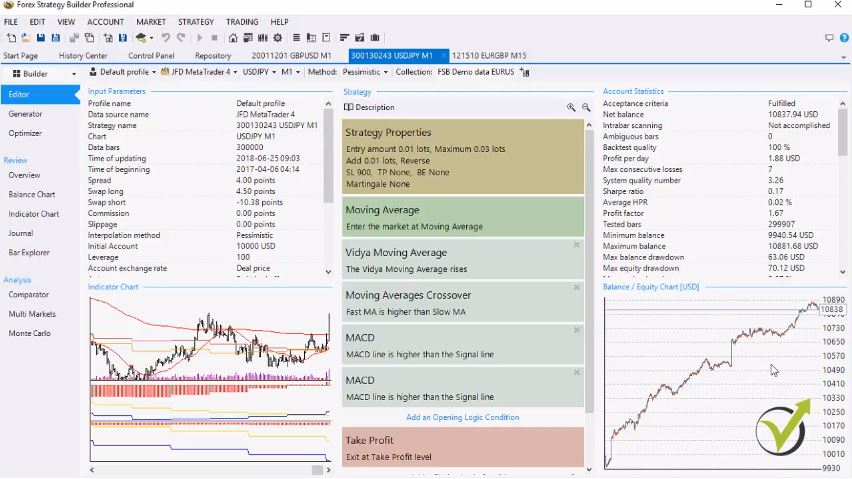Click the add-to-collection icon after FSB Demo data

pos(524,72)
